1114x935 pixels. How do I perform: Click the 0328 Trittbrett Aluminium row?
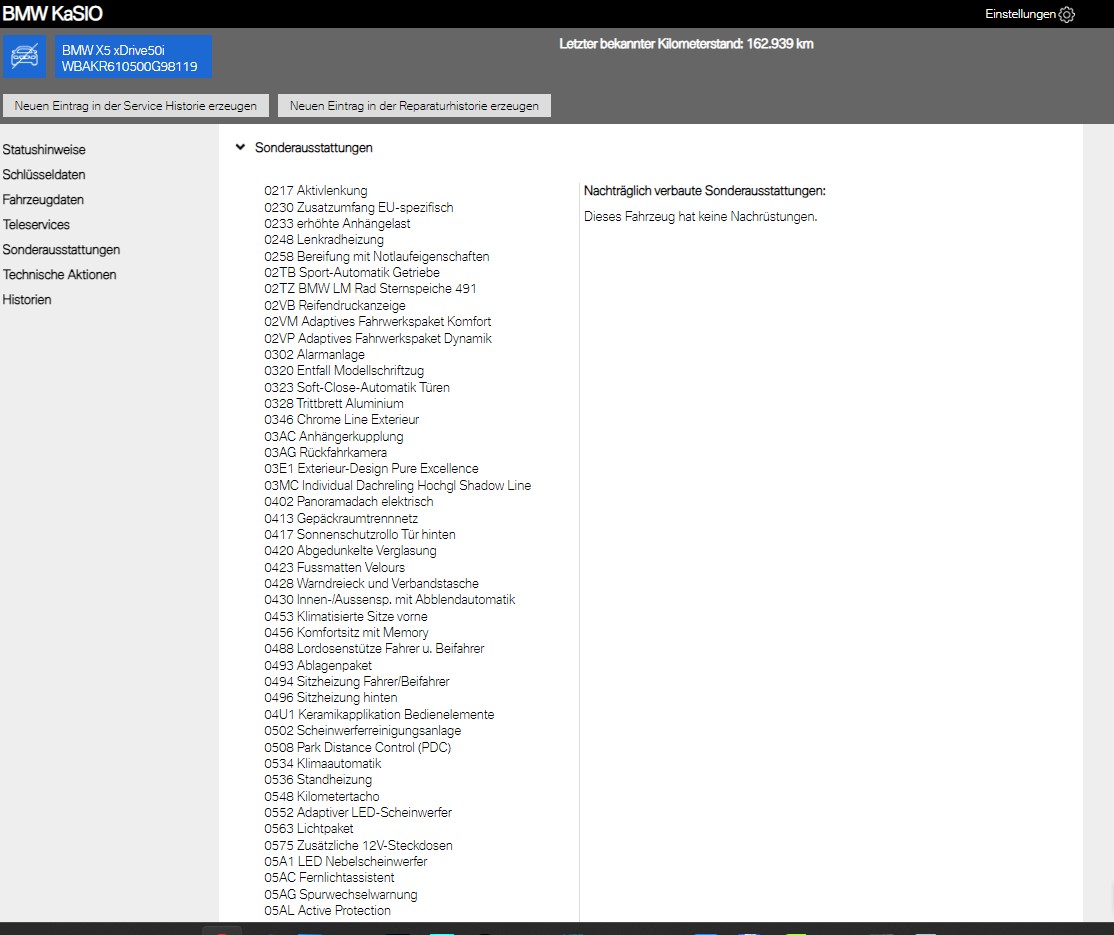click(x=334, y=403)
